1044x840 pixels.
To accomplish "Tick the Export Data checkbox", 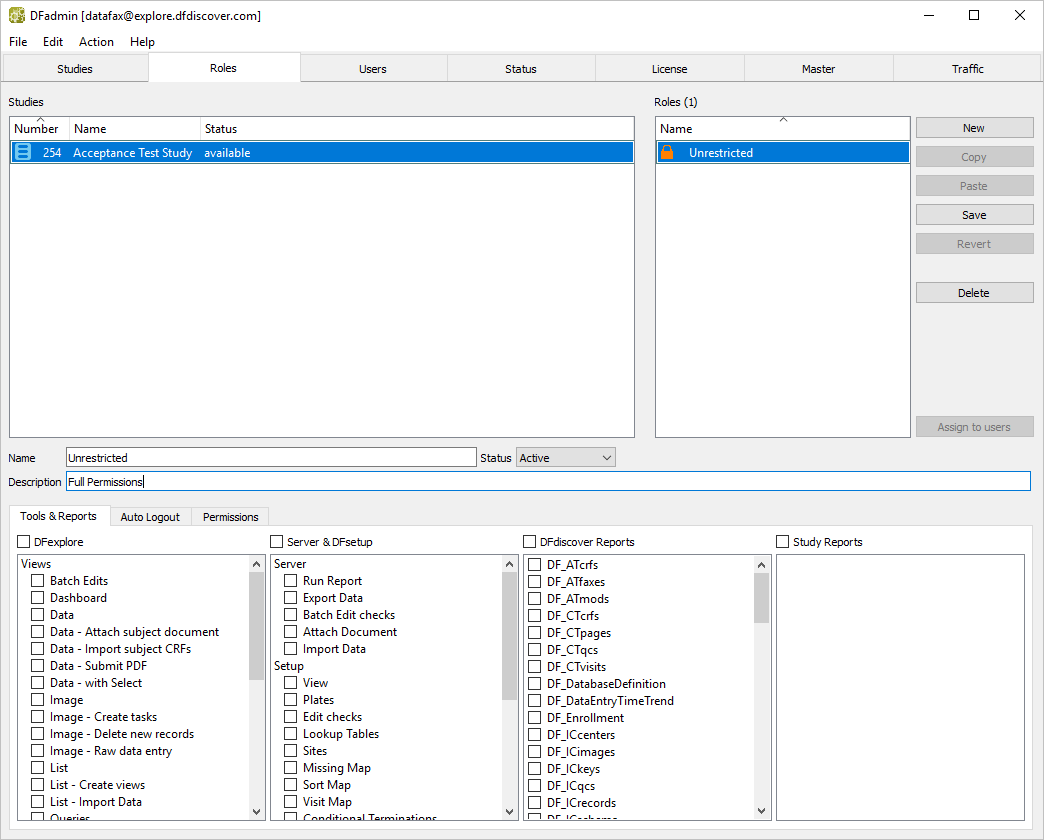I will (291, 598).
